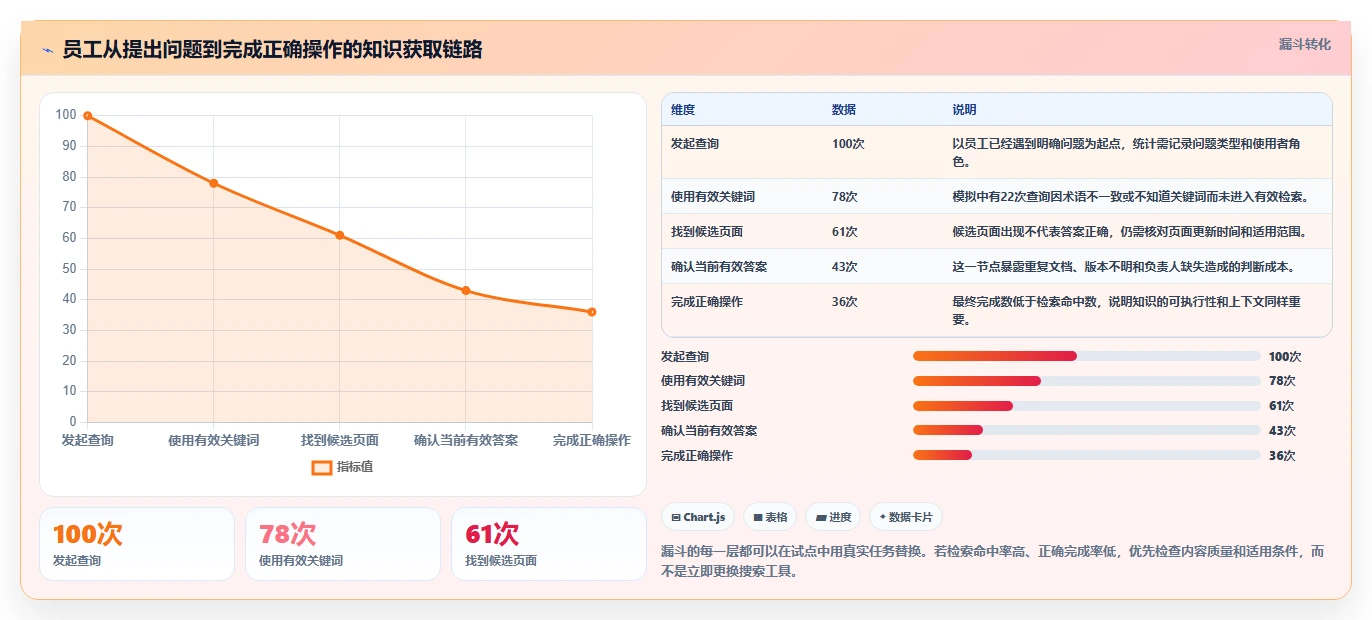Click the description starting 这一节点暴露重复文档
The width and height of the screenshot is (1372, 620).
(x=1124, y=267)
